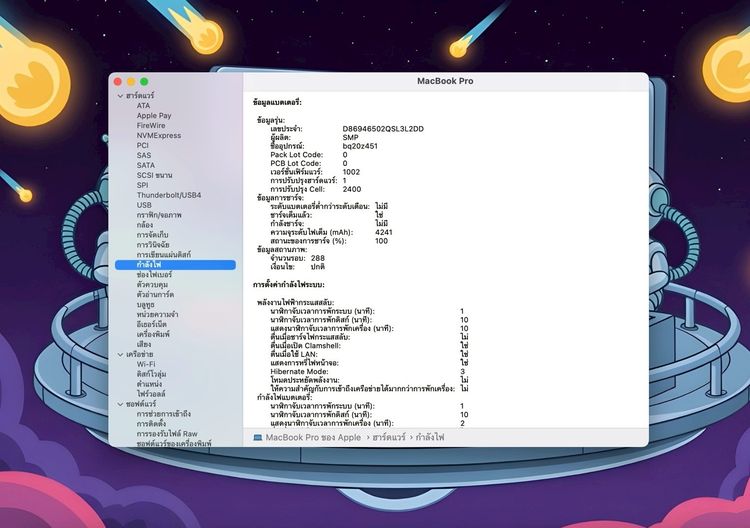
Task: Open บลูทูธ (Bluetooth) in the sidebar
Action: 145,305
